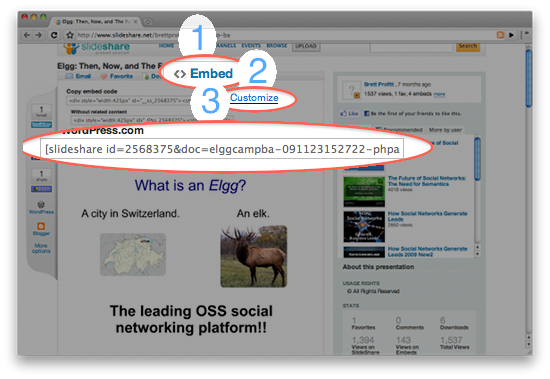The height and width of the screenshot is (379, 550).
Task: Share to WordPress from sidebar icon
Action: point(41,207)
